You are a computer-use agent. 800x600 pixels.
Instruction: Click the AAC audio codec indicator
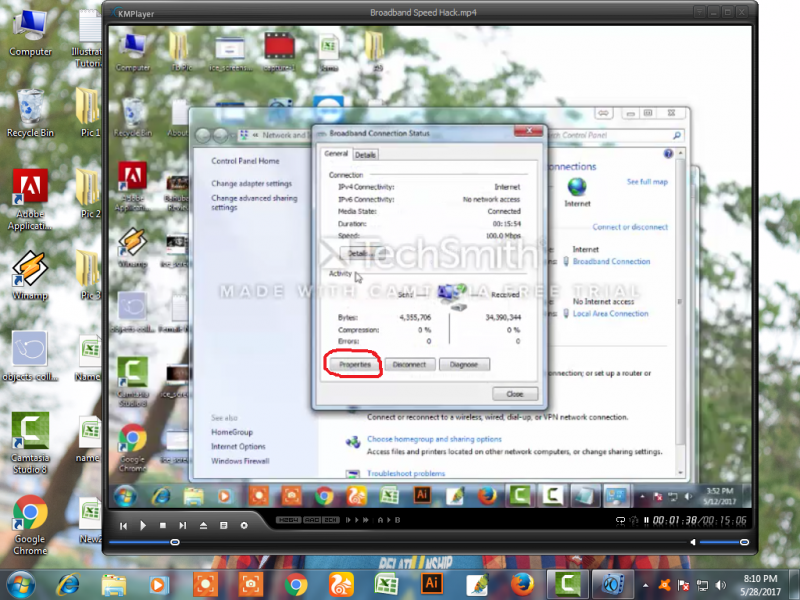[312, 520]
